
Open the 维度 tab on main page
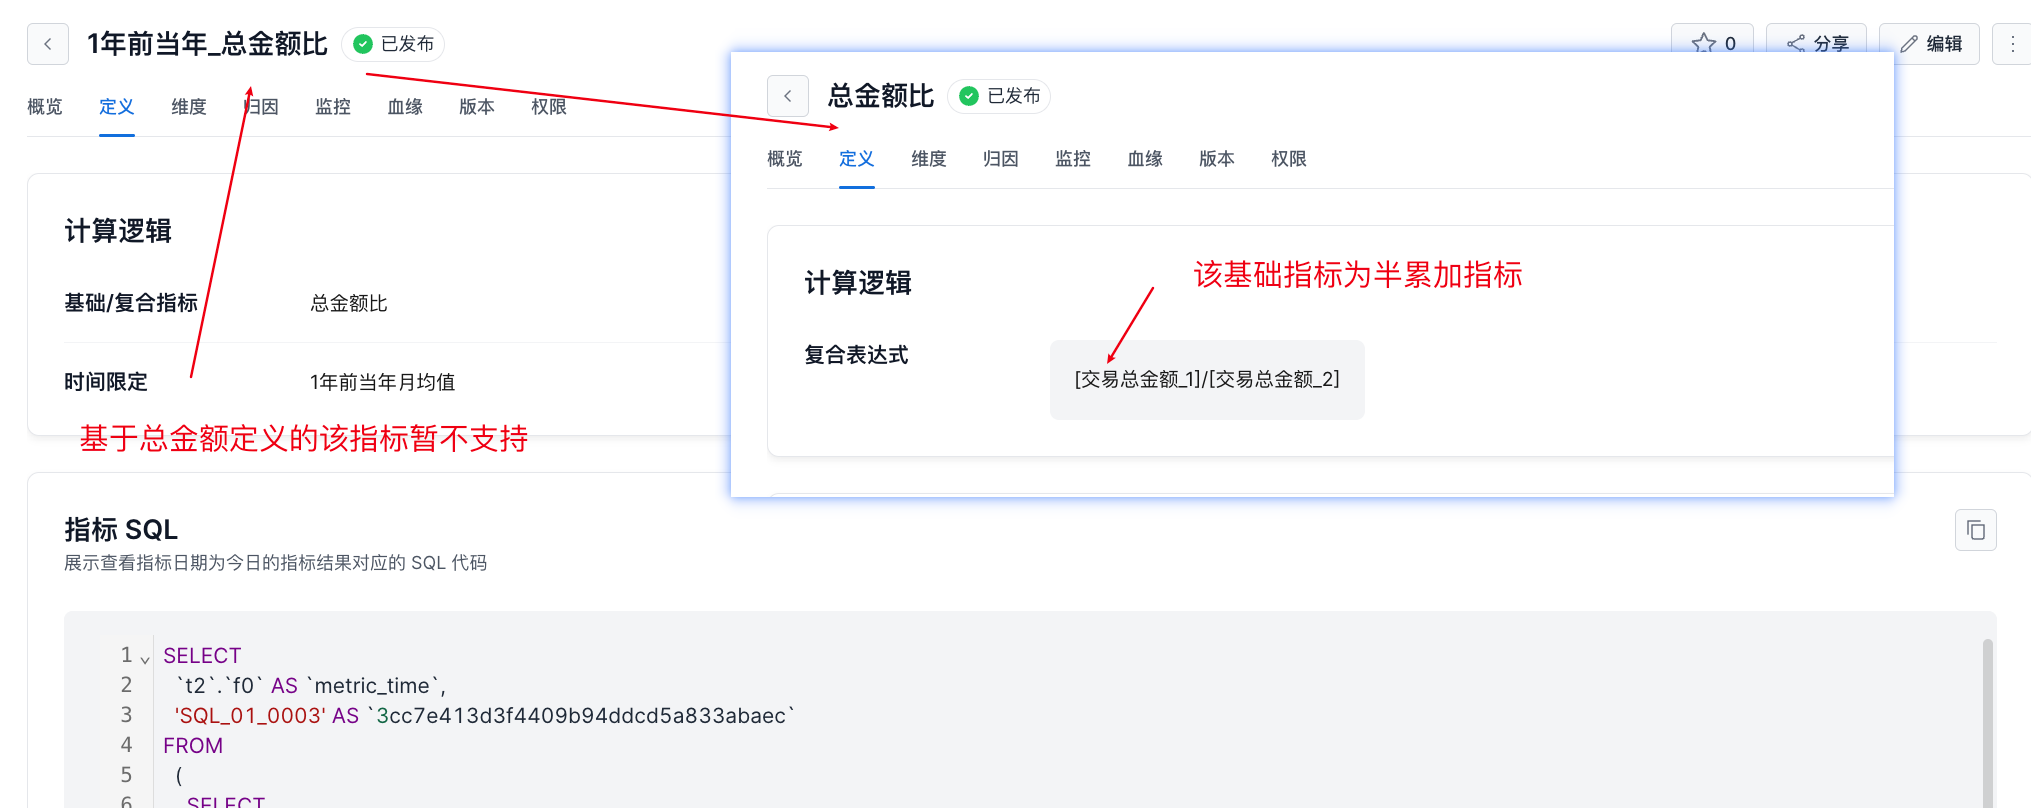point(189,107)
